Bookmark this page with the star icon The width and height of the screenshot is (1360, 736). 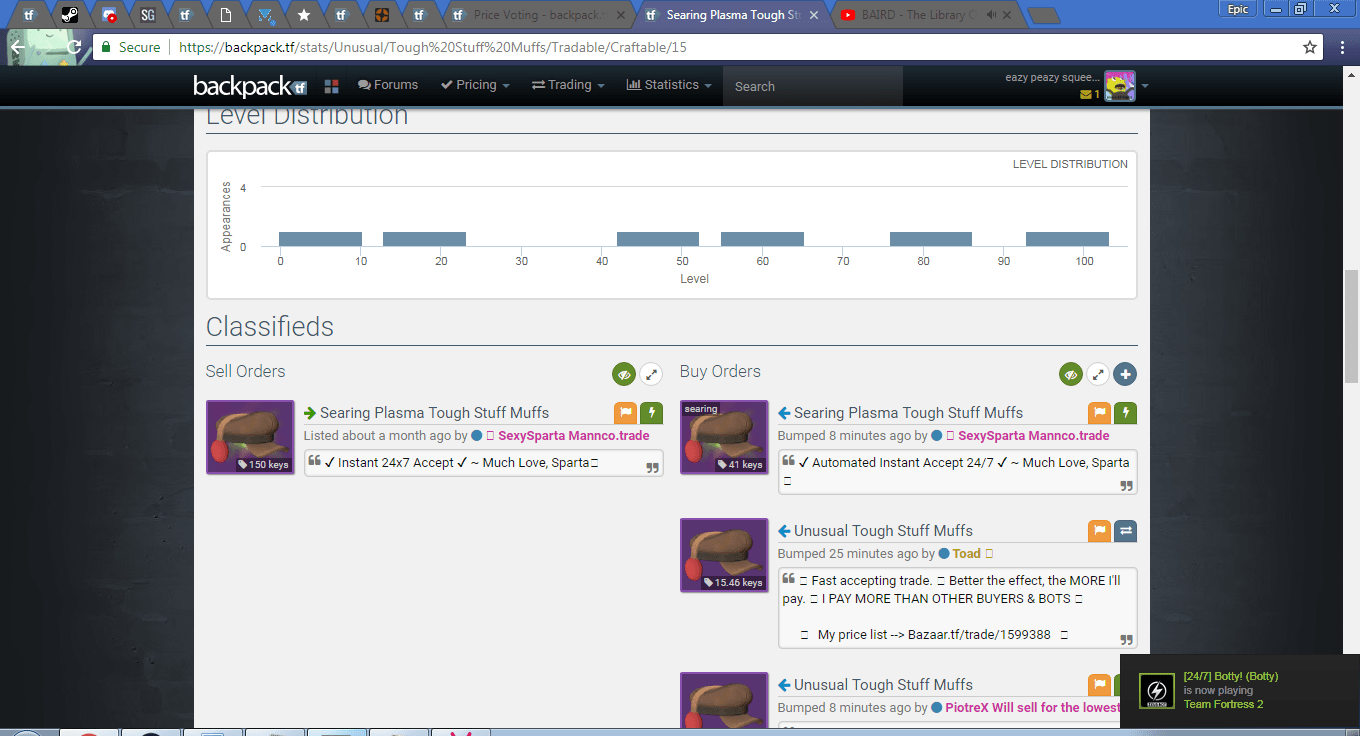coord(1310,47)
